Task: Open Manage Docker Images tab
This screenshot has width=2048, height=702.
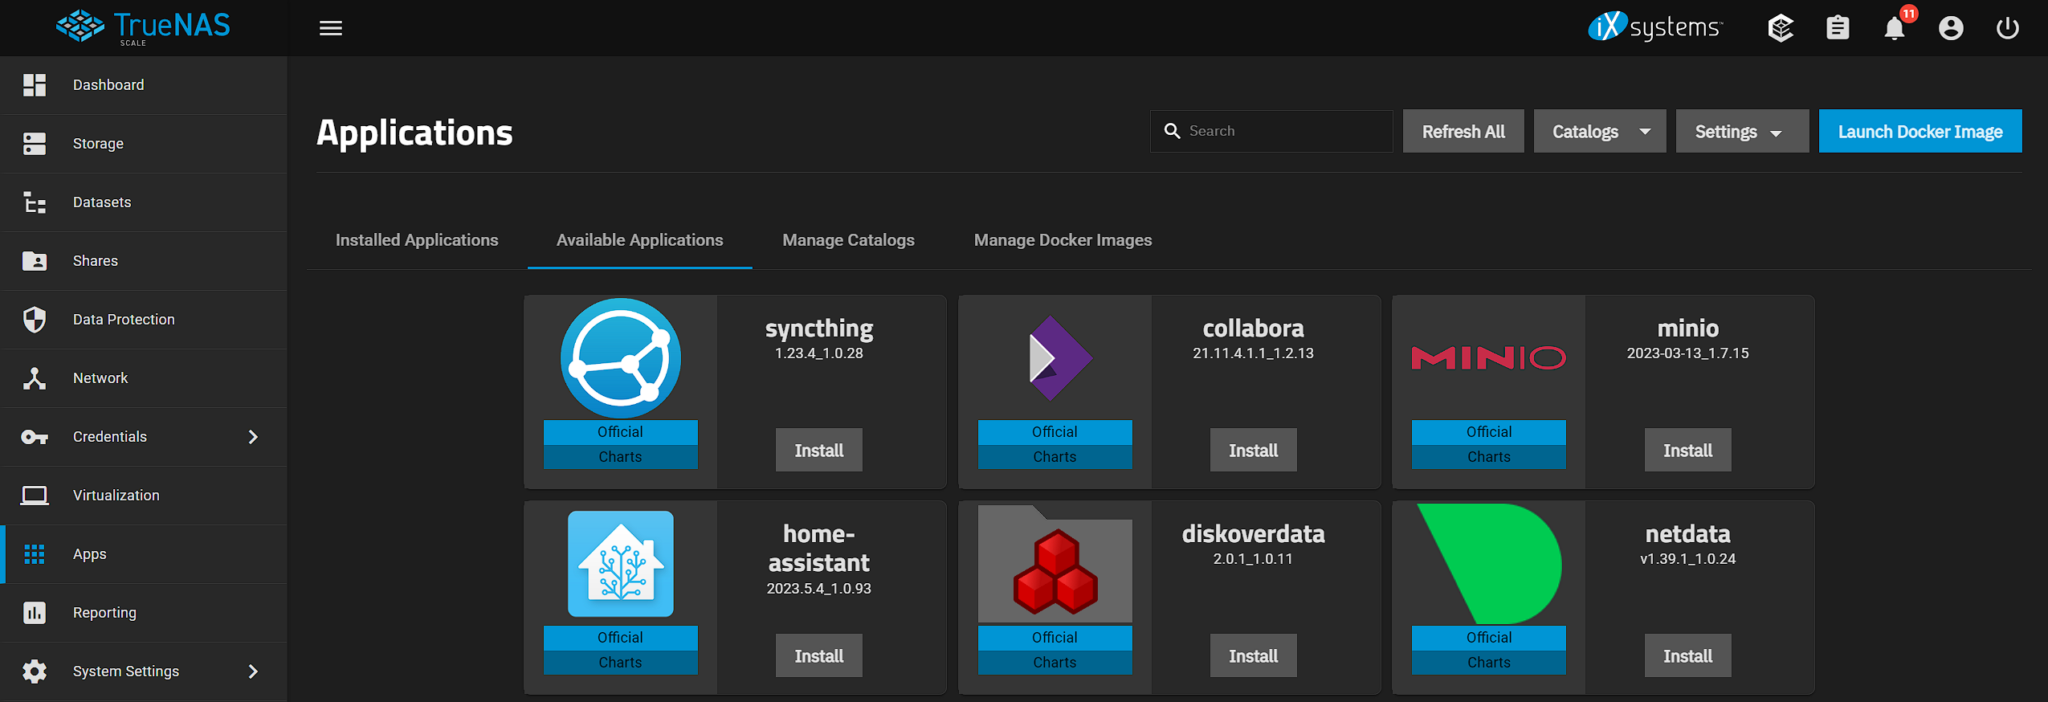Action: 1062,240
